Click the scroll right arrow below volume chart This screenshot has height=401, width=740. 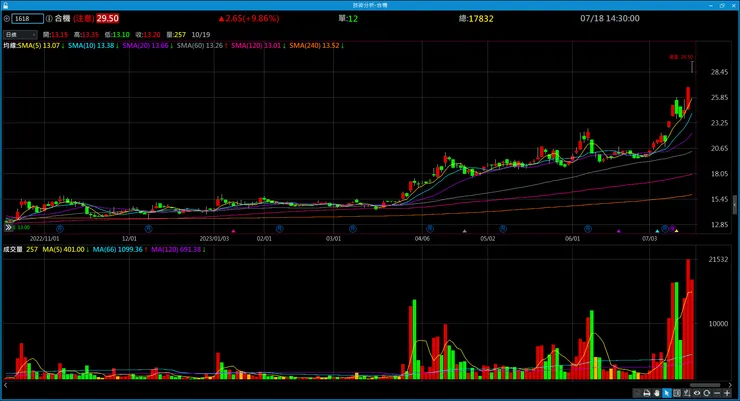(730, 385)
